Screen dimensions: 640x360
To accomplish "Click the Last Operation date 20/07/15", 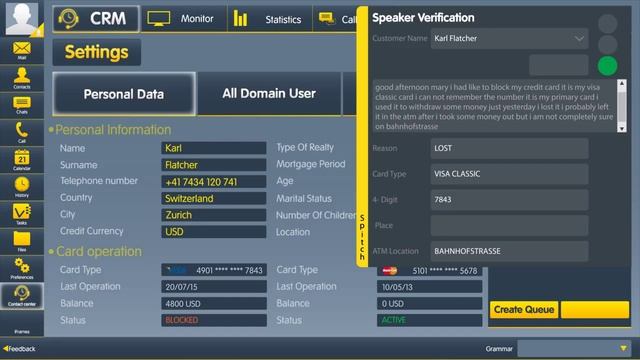I will tap(214, 287).
